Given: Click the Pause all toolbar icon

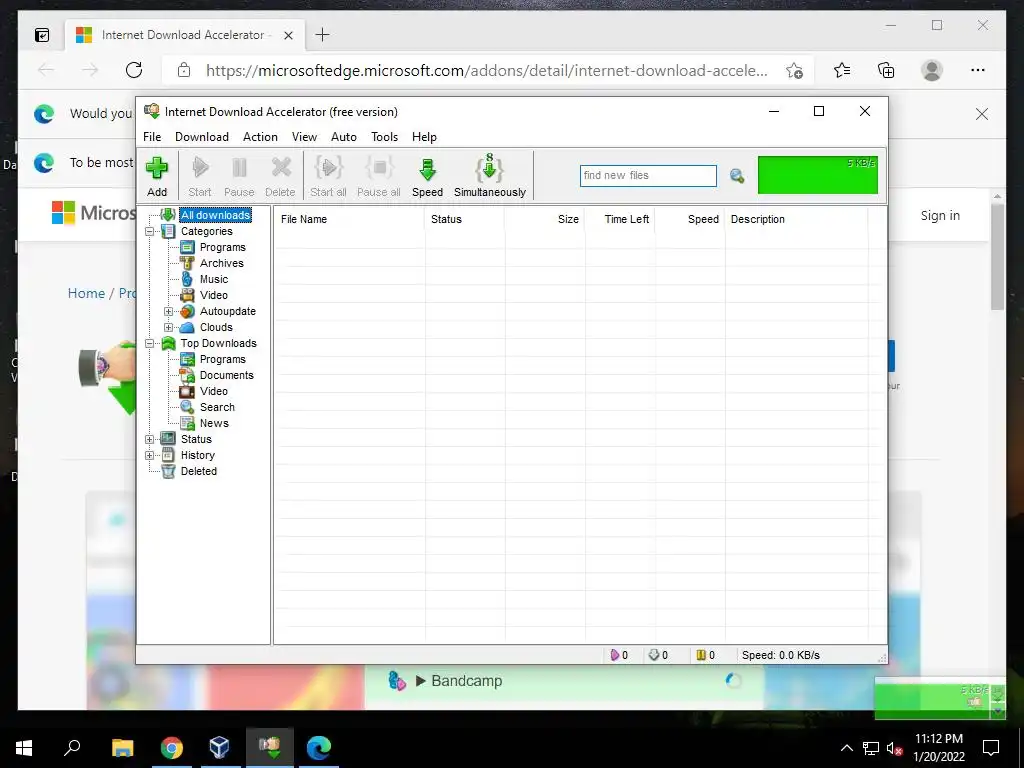Looking at the screenshot, I should (379, 176).
